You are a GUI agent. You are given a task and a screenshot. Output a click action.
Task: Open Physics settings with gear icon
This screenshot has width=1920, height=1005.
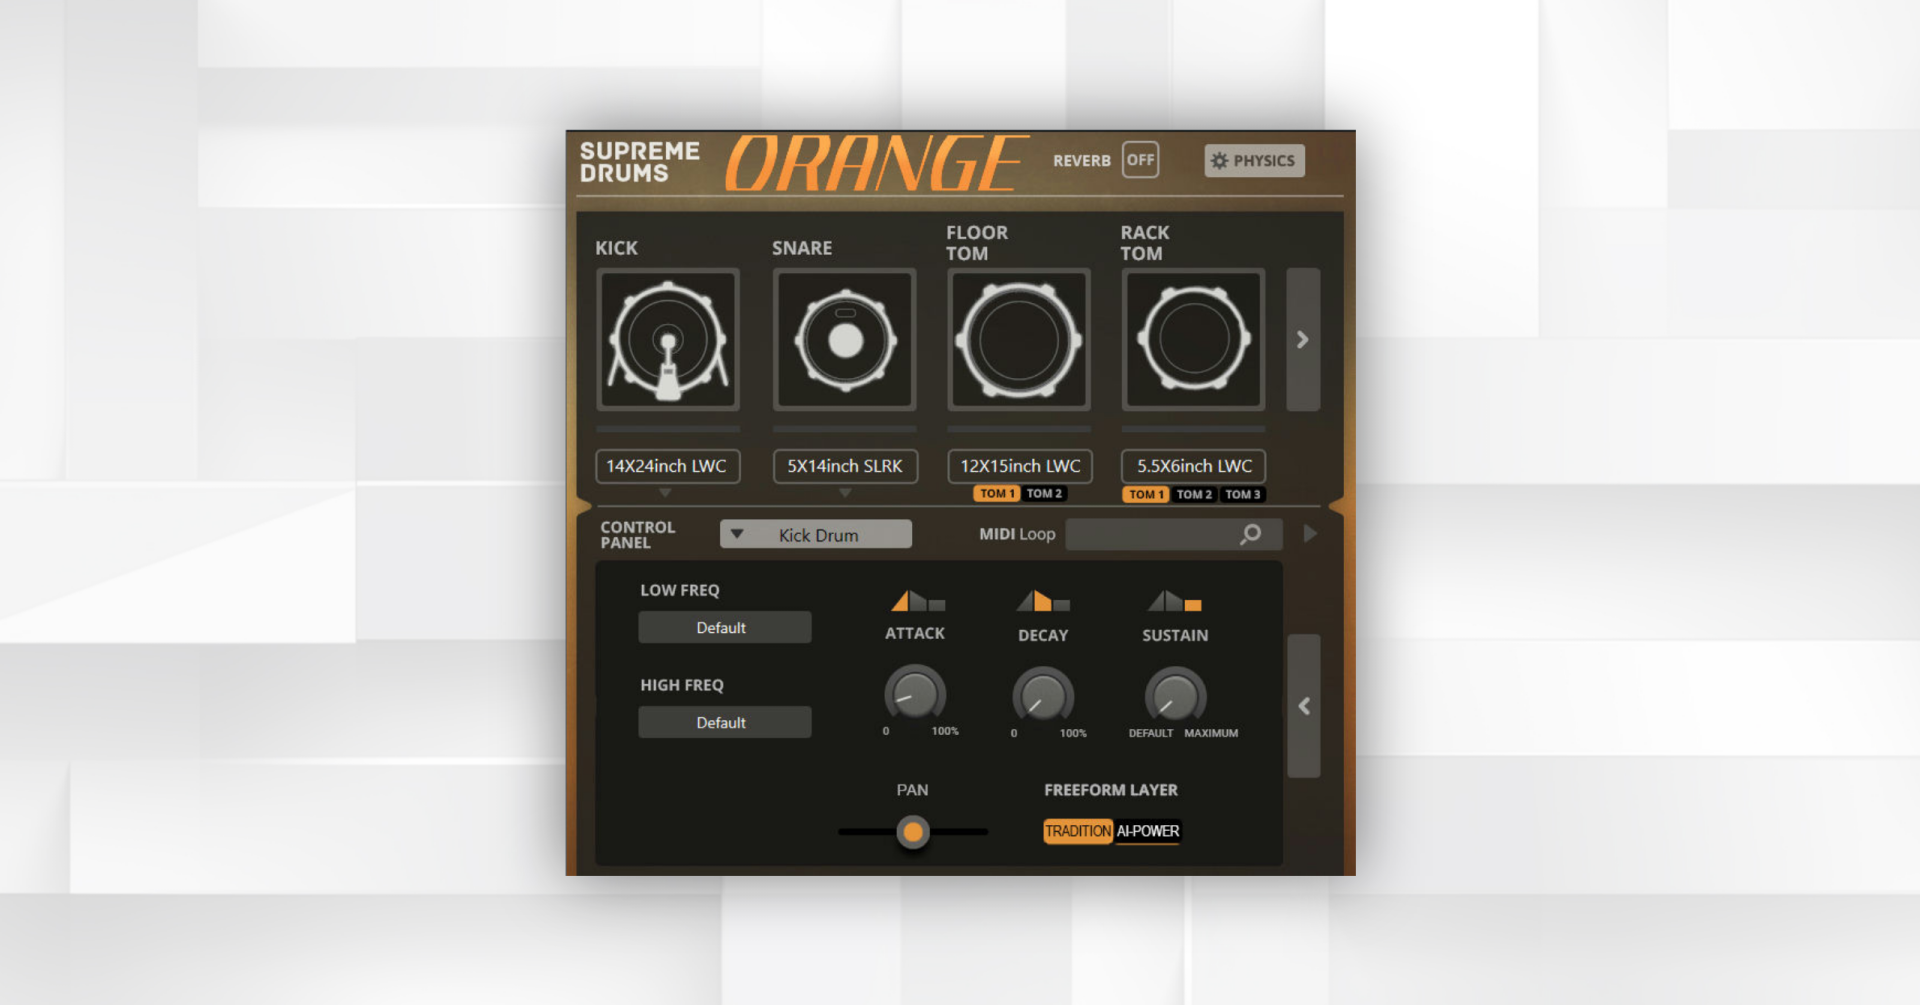coord(1254,160)
